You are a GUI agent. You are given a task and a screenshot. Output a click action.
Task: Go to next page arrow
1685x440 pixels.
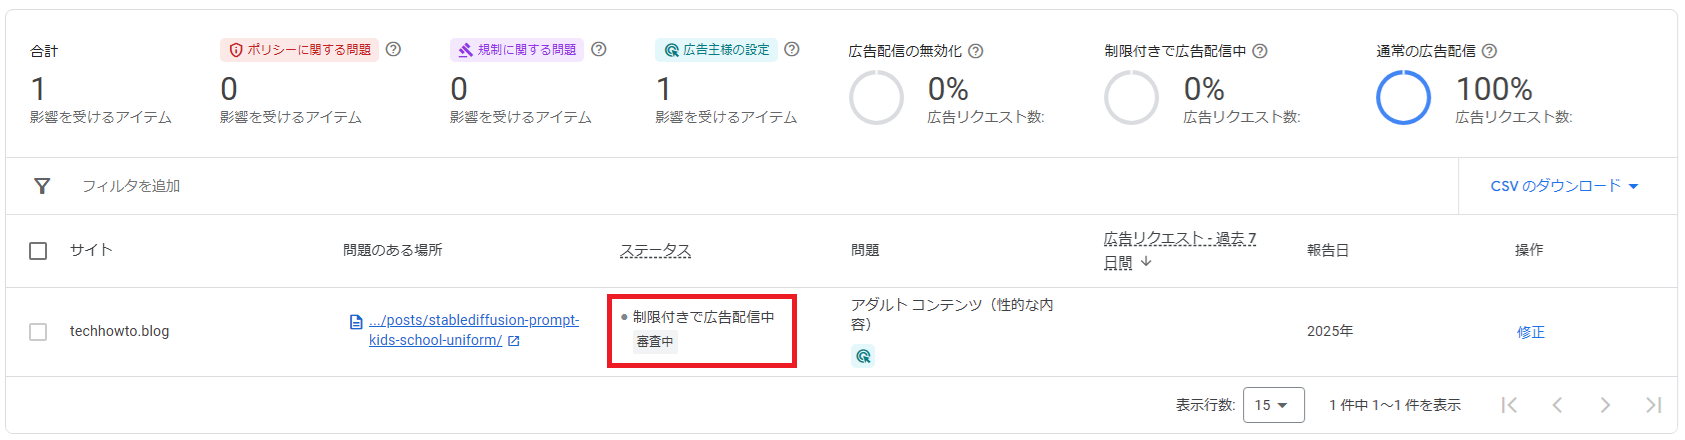(x=1605, y=405)
